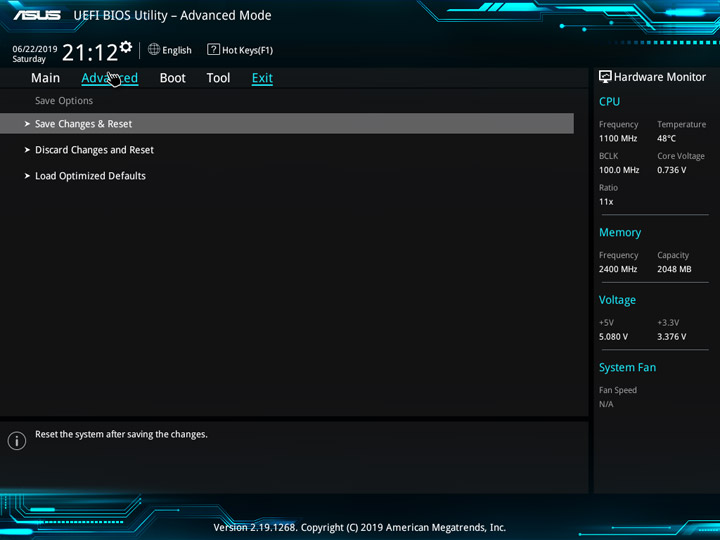This screenshot has width=720, height=540.
Task: Click the Core Voltage label
Action: tap(681, 156)
